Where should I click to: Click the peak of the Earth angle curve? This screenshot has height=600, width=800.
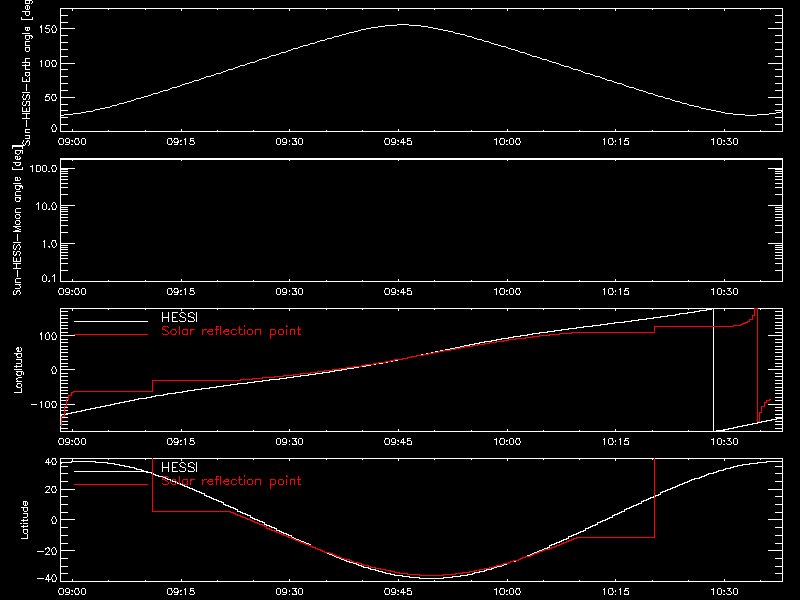[403, 24]
